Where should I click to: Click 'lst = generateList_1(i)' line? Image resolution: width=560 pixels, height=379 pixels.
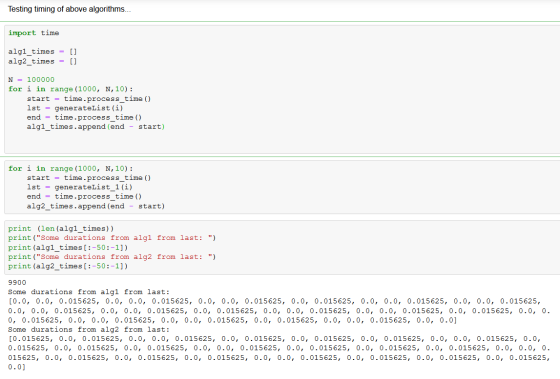(x=80, y=187)
